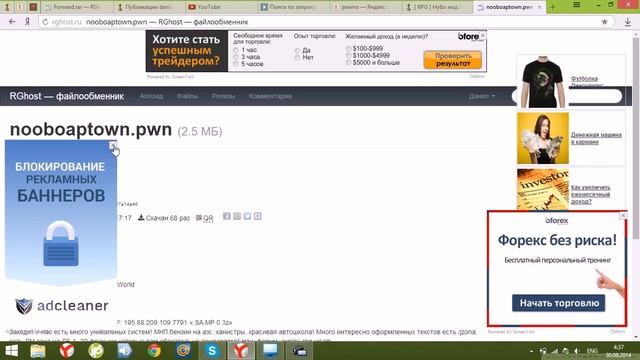Open the Windows Start button
Image resolution: width=640 pixels, height=360 pixels.
pos(11,351)
